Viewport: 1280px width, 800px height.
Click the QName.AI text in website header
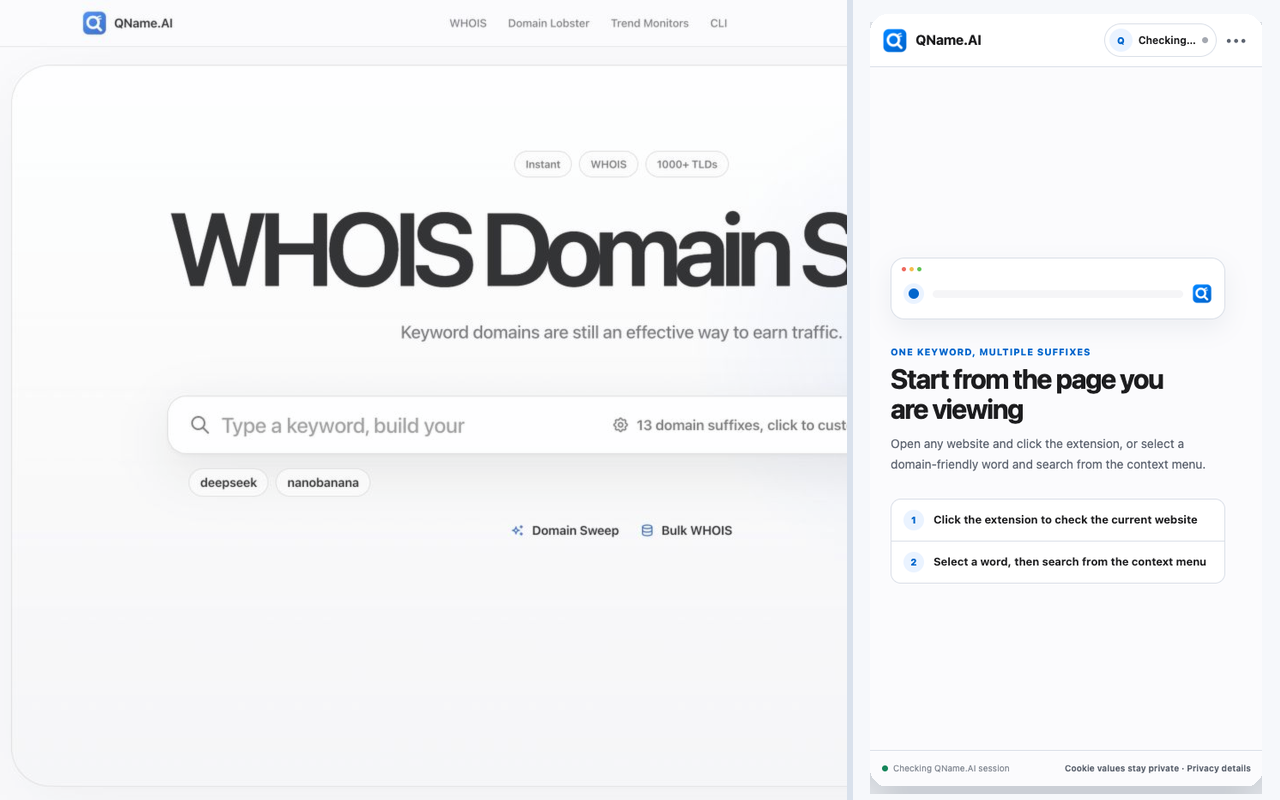click(x=143, y=23)
